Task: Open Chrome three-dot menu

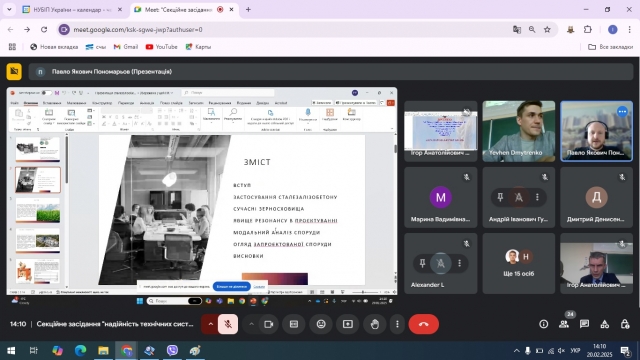Action: [x=629, y=29]
